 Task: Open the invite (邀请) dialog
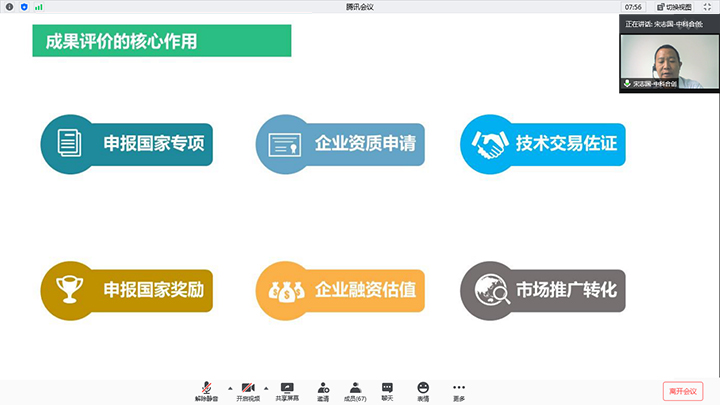(322, 390)
